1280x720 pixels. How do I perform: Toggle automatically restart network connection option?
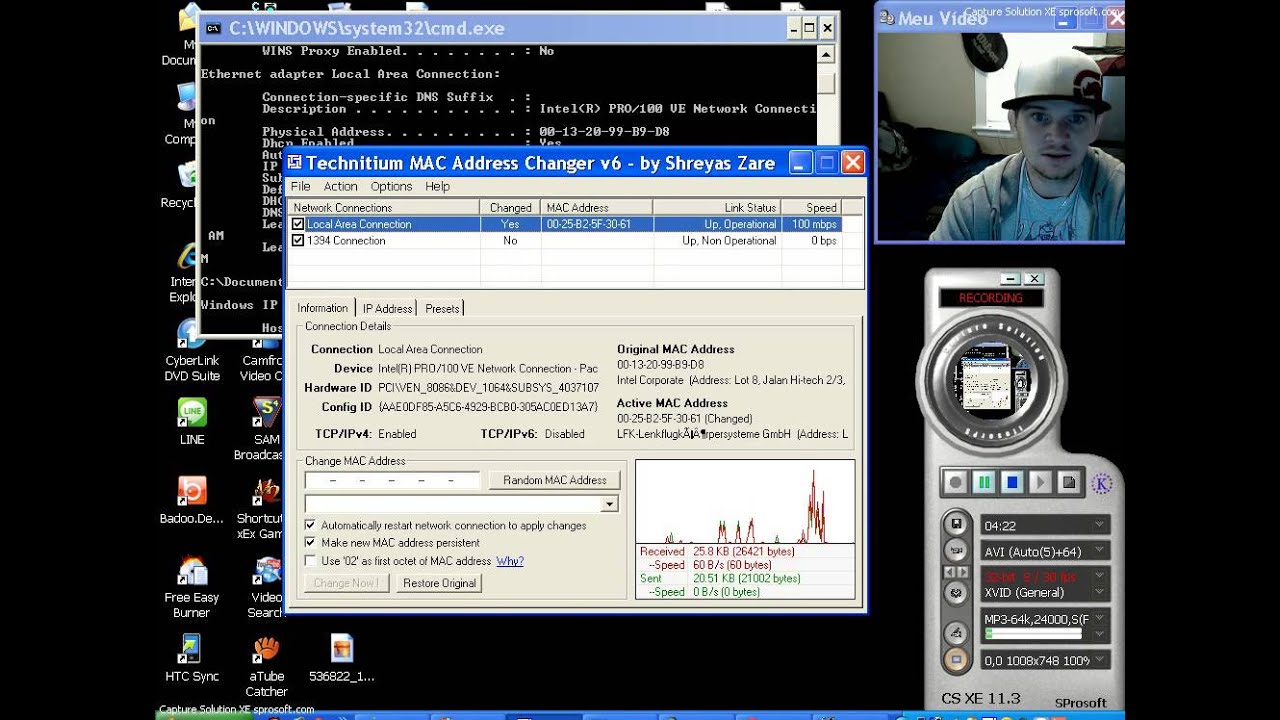point(310,525)
